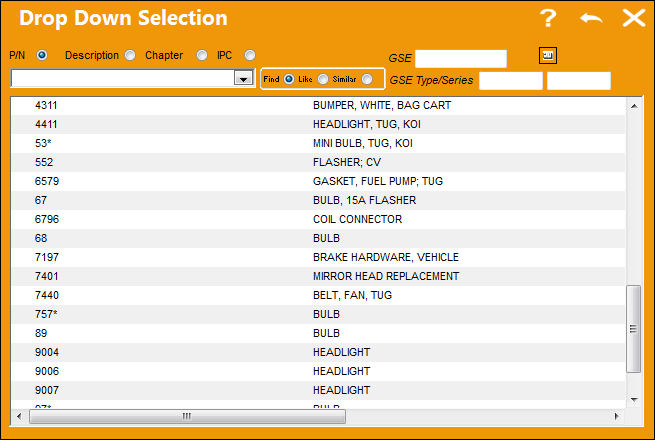Select part number 7401

46,277
